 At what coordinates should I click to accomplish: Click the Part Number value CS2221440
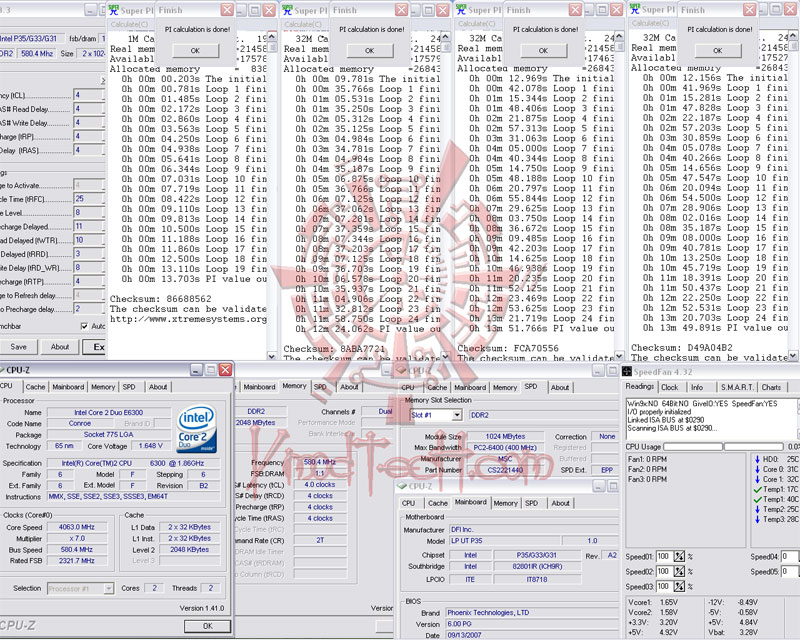[x=506, y=470]
